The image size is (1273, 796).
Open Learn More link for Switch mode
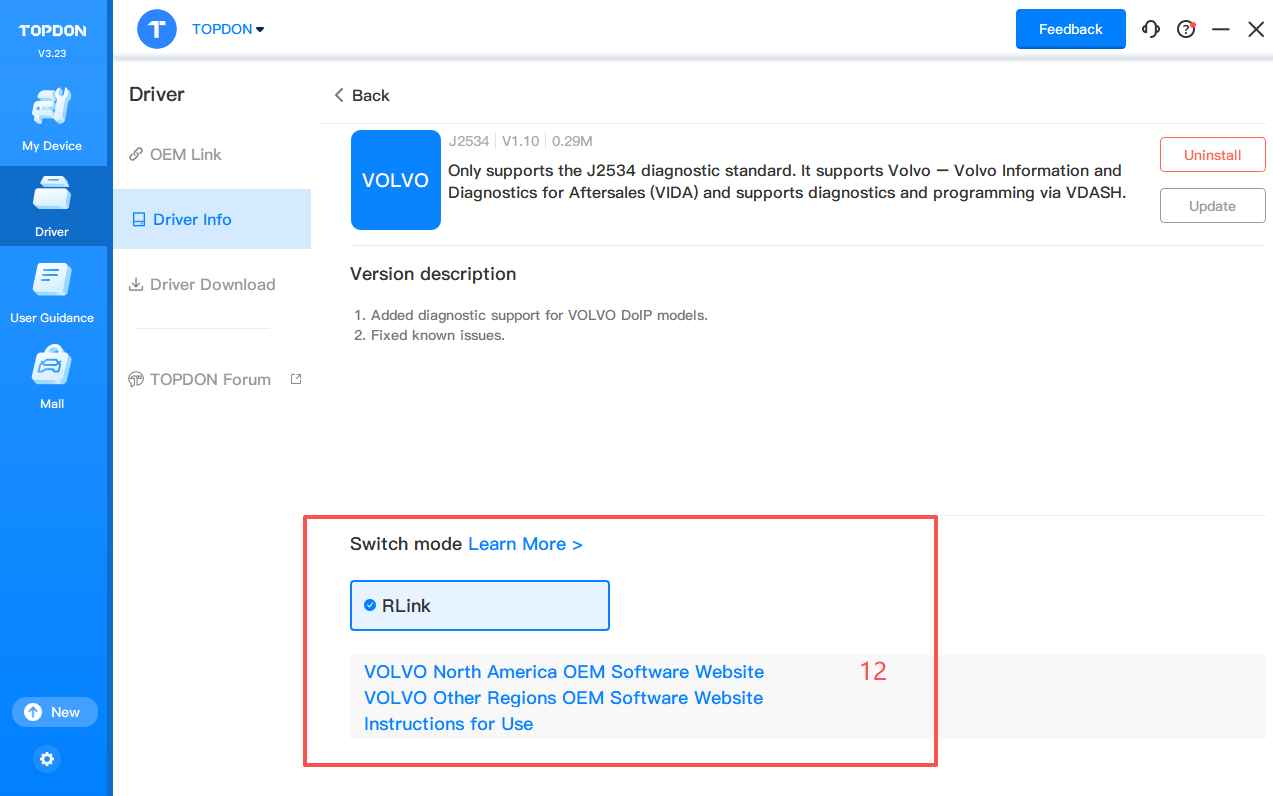click(x=525, y=544)
